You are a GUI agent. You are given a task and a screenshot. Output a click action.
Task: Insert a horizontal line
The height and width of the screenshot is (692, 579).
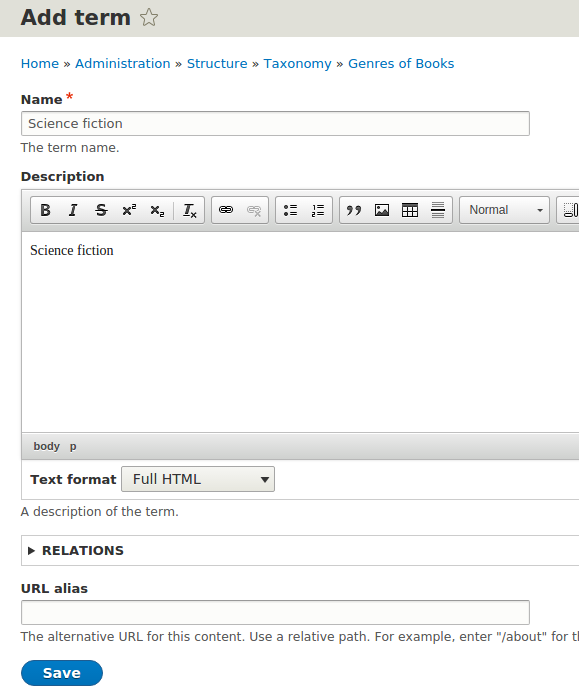pos(438,210)
